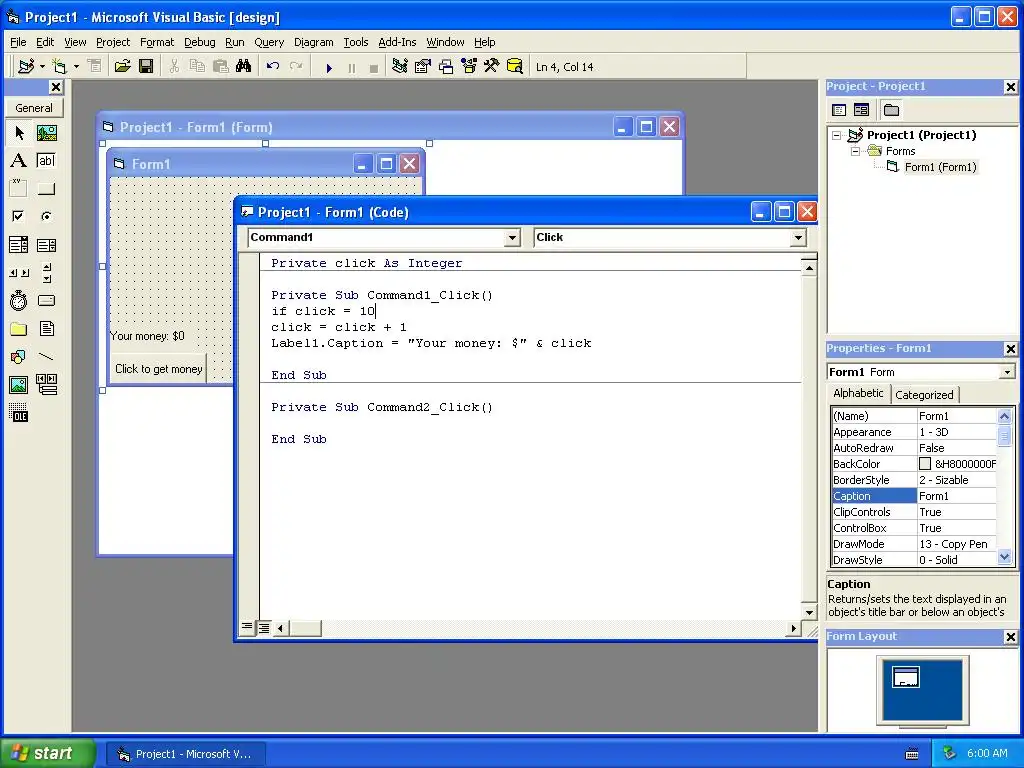Open the Command1 object dropdown
This screenshot has width=1024, height=768.
coord(513,238)
